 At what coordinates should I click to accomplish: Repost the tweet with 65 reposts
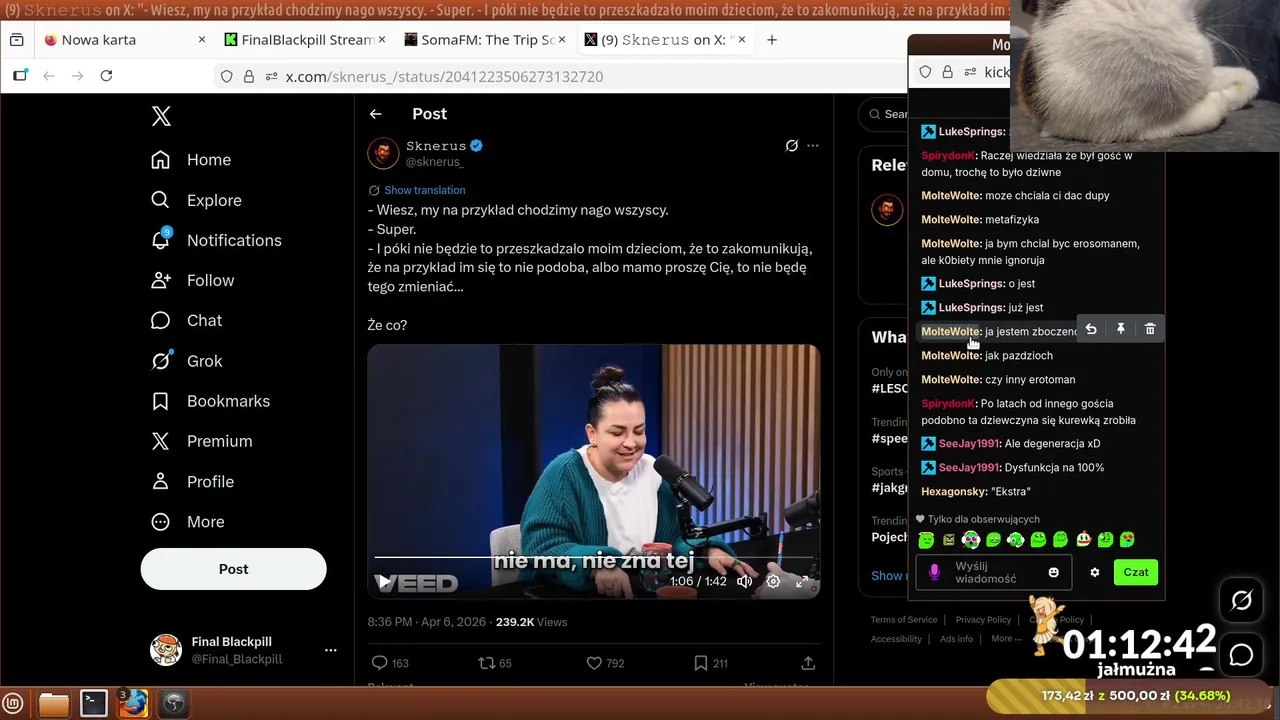[x=486, y=663]
